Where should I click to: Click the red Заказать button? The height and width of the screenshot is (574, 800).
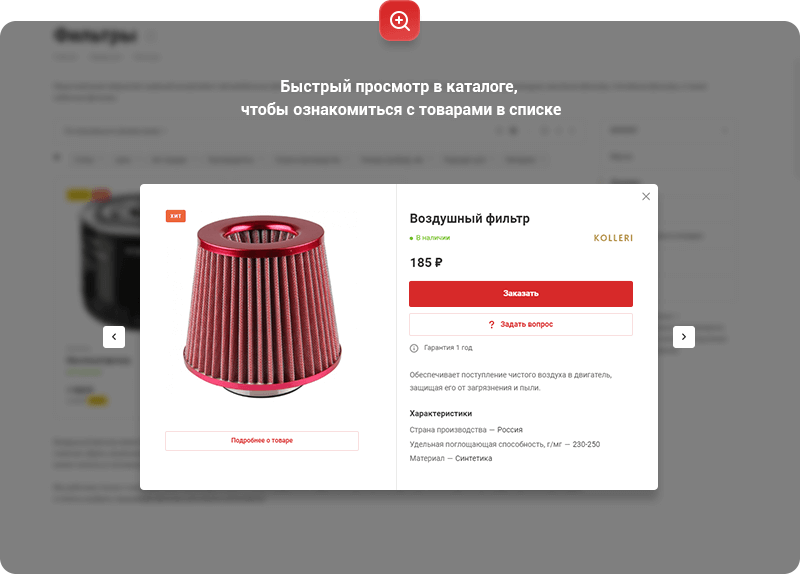[521, 293]
